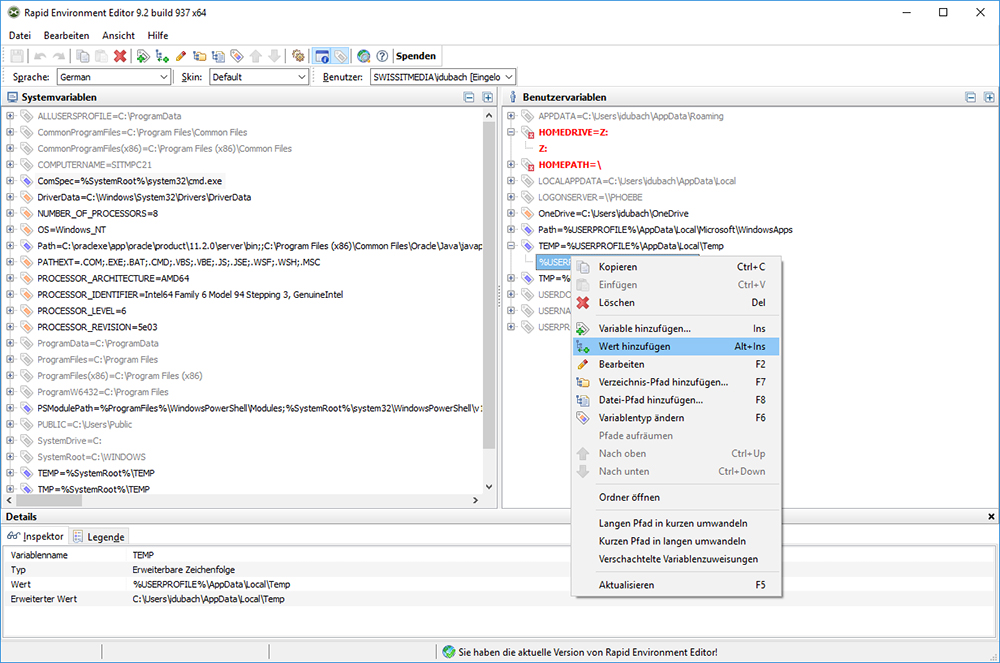Click Add Value toolbar icon

pos(162,56)
